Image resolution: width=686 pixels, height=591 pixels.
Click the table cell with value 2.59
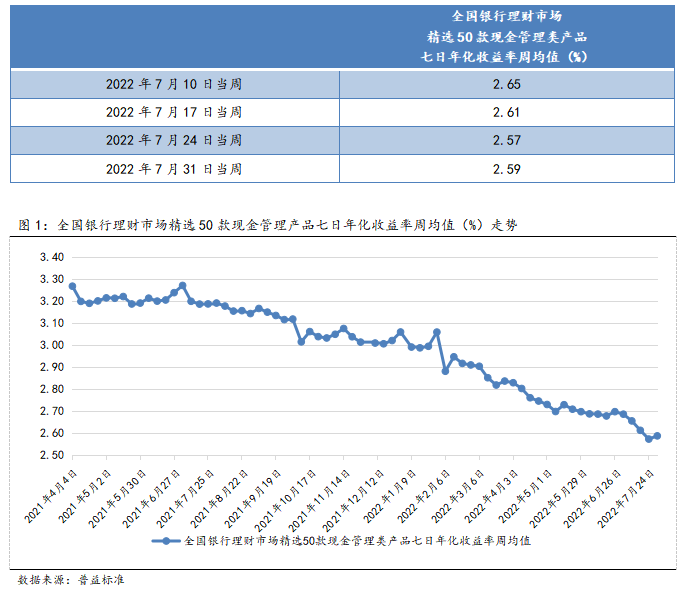507,169
